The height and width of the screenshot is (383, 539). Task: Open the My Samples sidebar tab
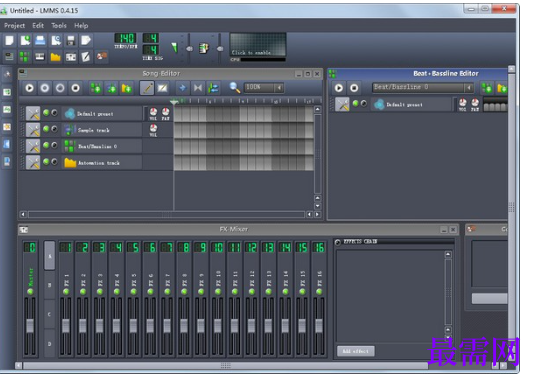[x=7, y=110]
